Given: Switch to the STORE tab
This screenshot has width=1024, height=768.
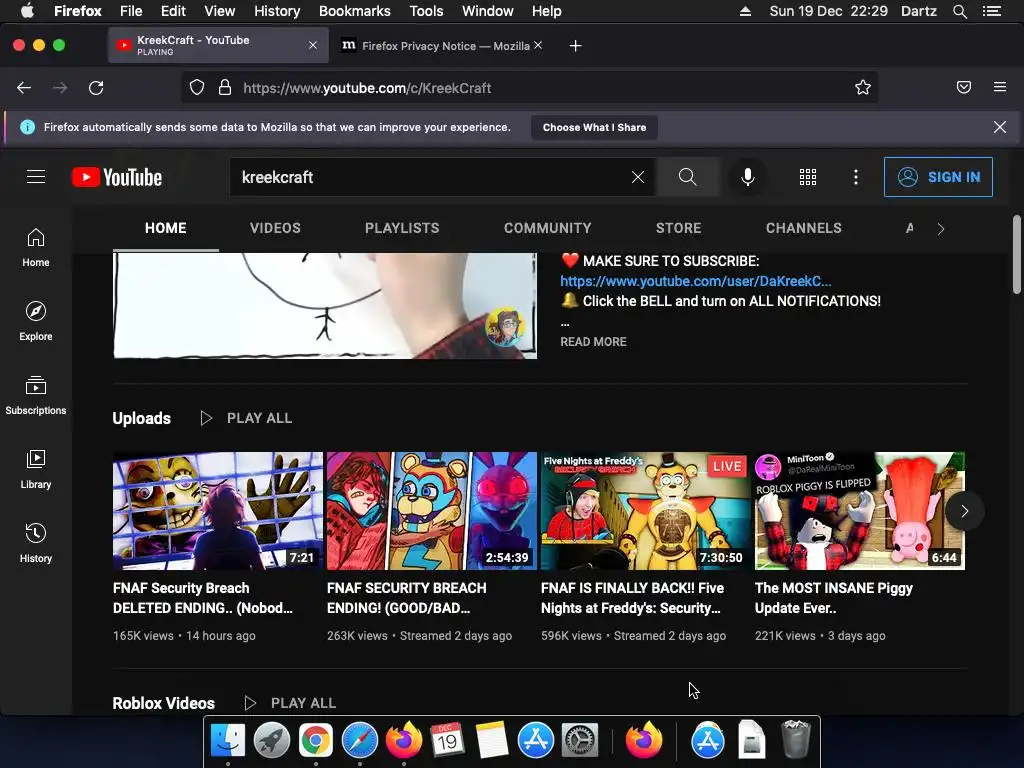Looking at the screenshot, I should (x=679, y=228).
